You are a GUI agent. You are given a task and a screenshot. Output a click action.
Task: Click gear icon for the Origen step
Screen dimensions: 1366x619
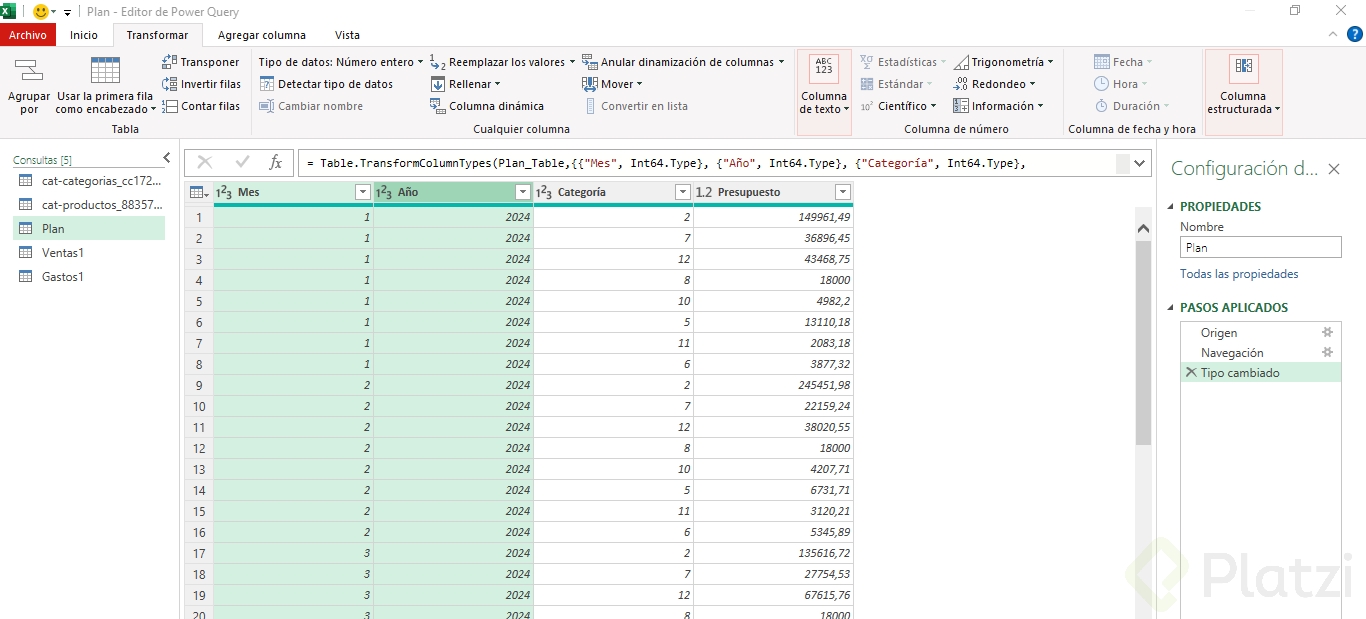coord(1327,333)
